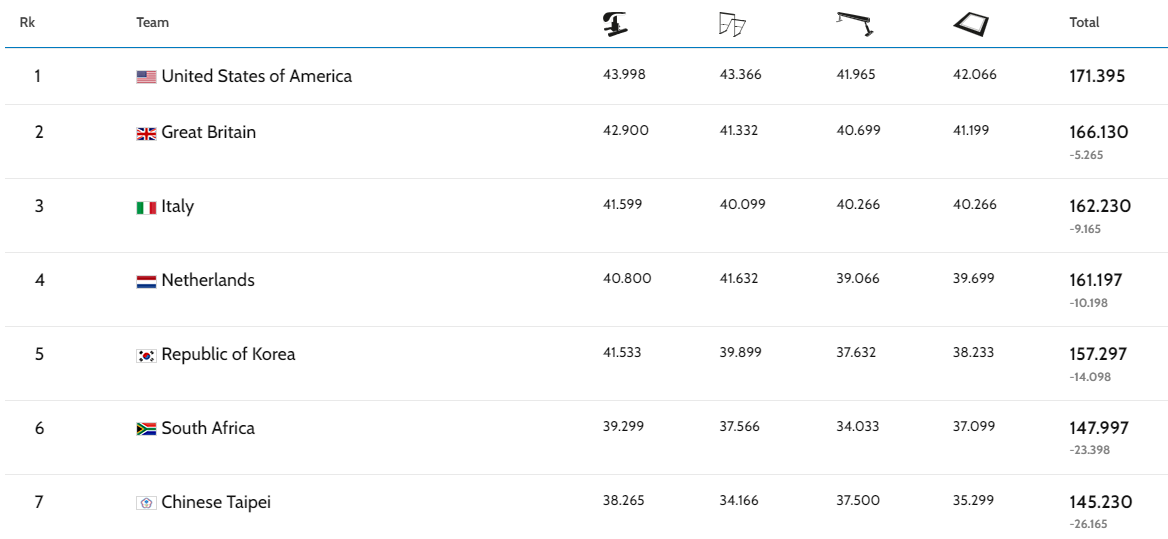This screenshot has width=1168, height=539.
Task: Click the South Africa flag icon
Action: point(146,429)
